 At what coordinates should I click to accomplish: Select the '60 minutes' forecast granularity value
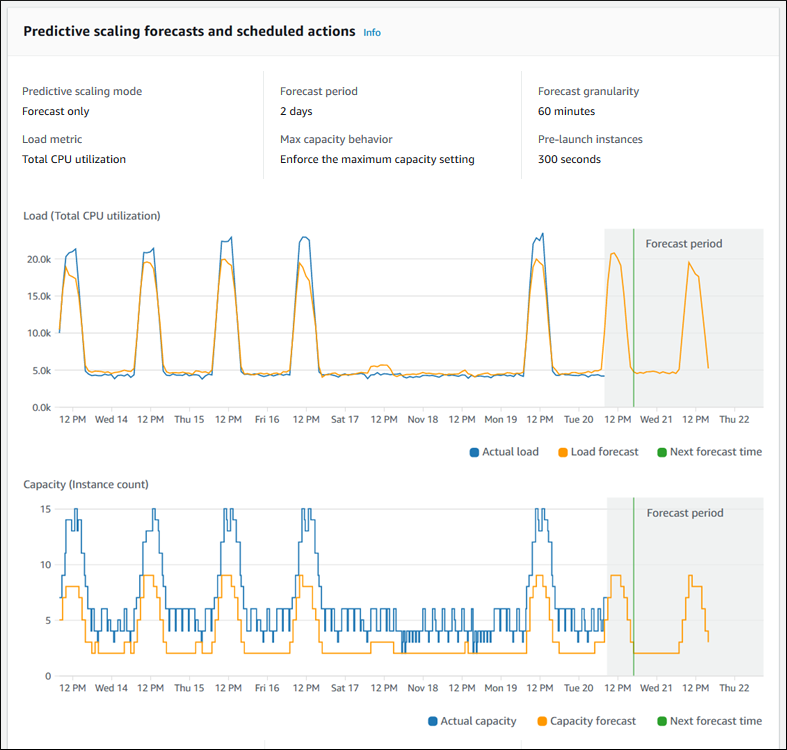click(x=566, y=111)
